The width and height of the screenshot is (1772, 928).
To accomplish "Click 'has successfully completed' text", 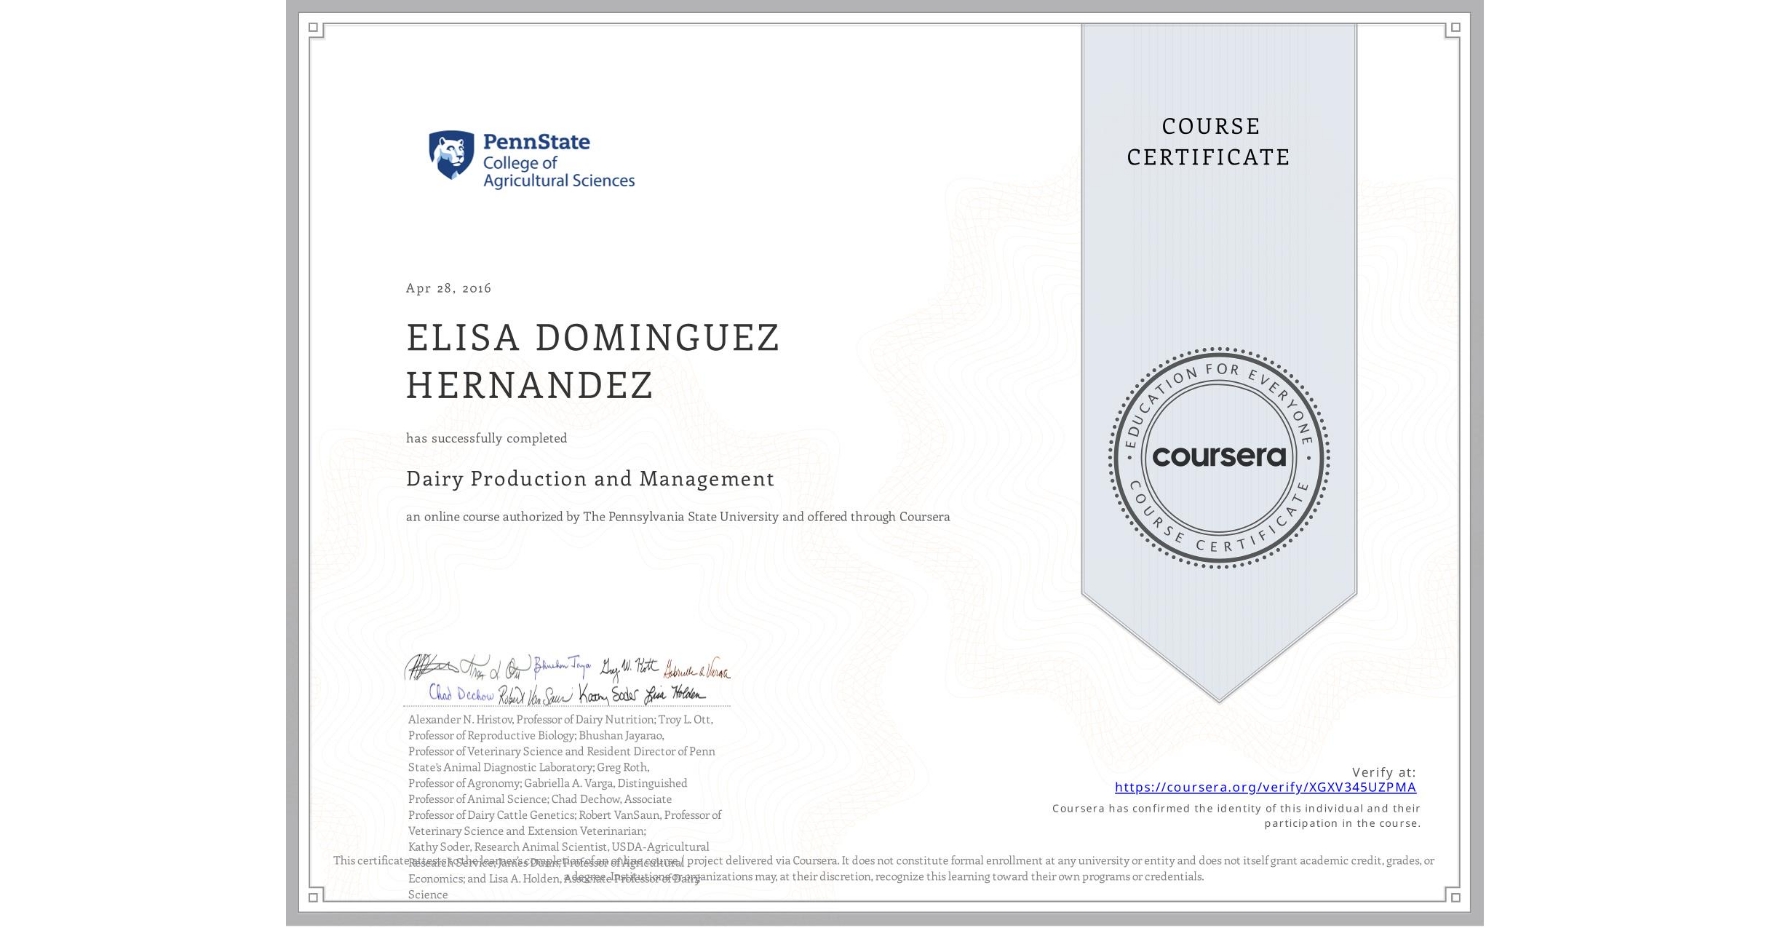I will [x=487, y=438].
